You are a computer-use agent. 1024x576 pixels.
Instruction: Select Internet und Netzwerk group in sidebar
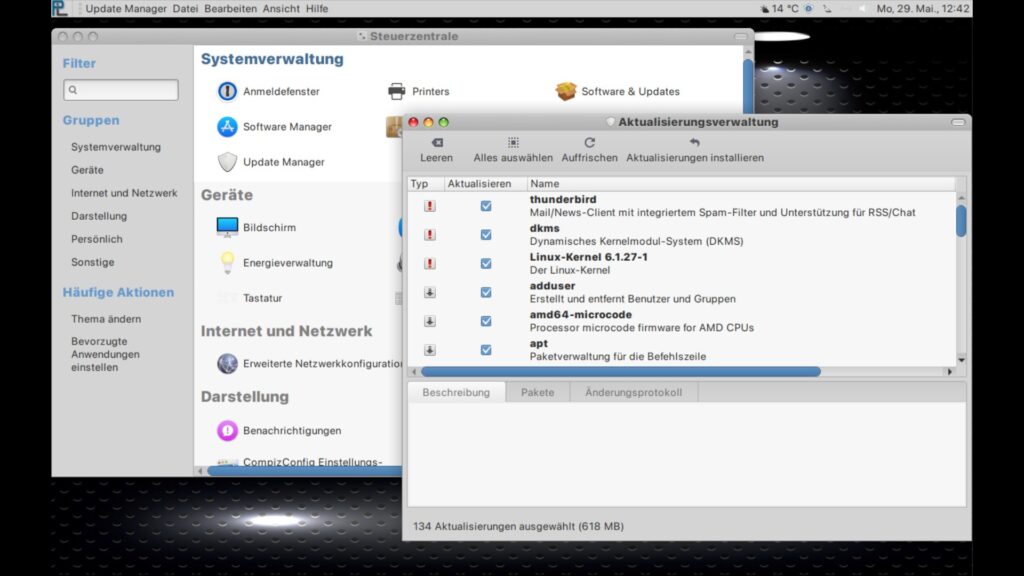coord(124,193)
